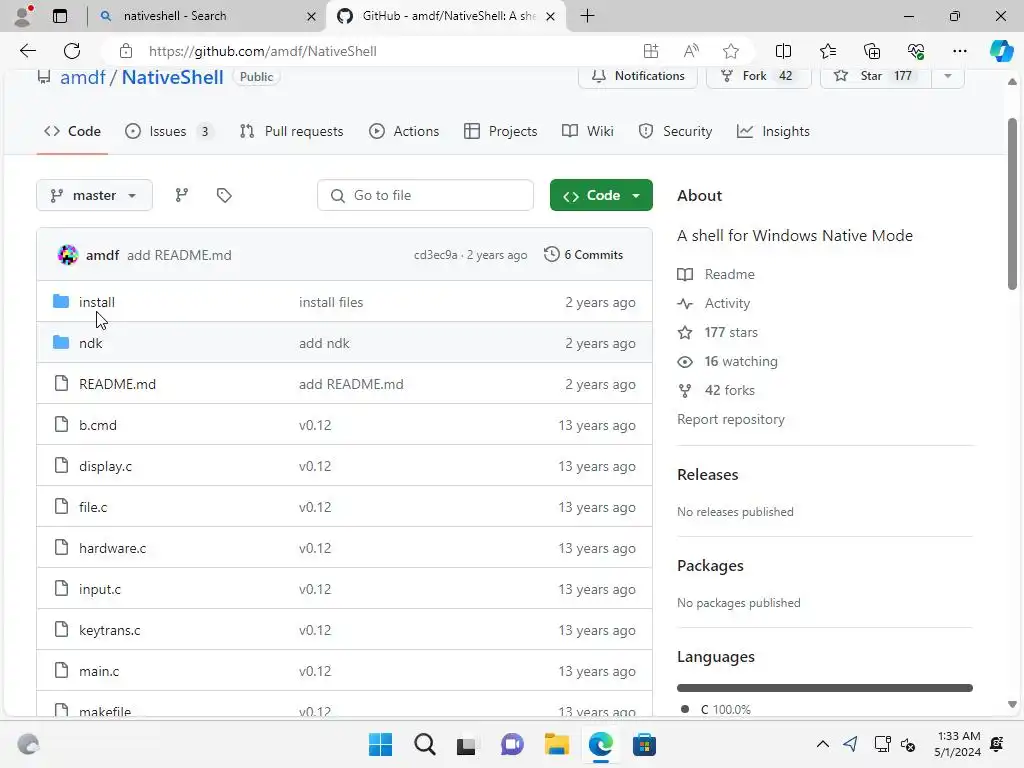Open the browser apps icon in address bar
This screenshot has width=1024, height=768.
(650, 51)
